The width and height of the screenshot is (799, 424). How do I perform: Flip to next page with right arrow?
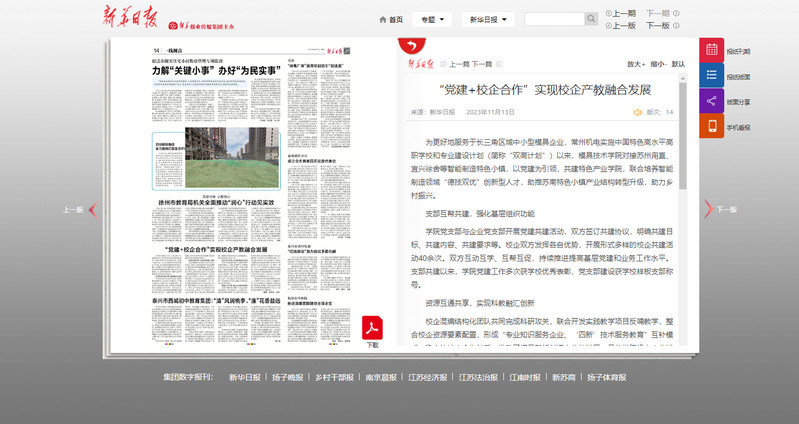pyautogui.click(x=708, y=209)
